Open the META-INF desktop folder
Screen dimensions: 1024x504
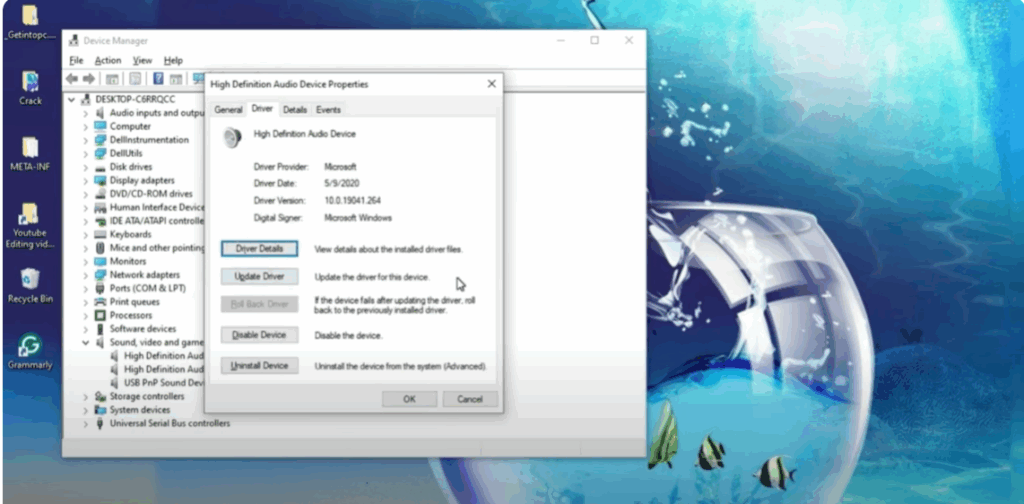(30, 154)
